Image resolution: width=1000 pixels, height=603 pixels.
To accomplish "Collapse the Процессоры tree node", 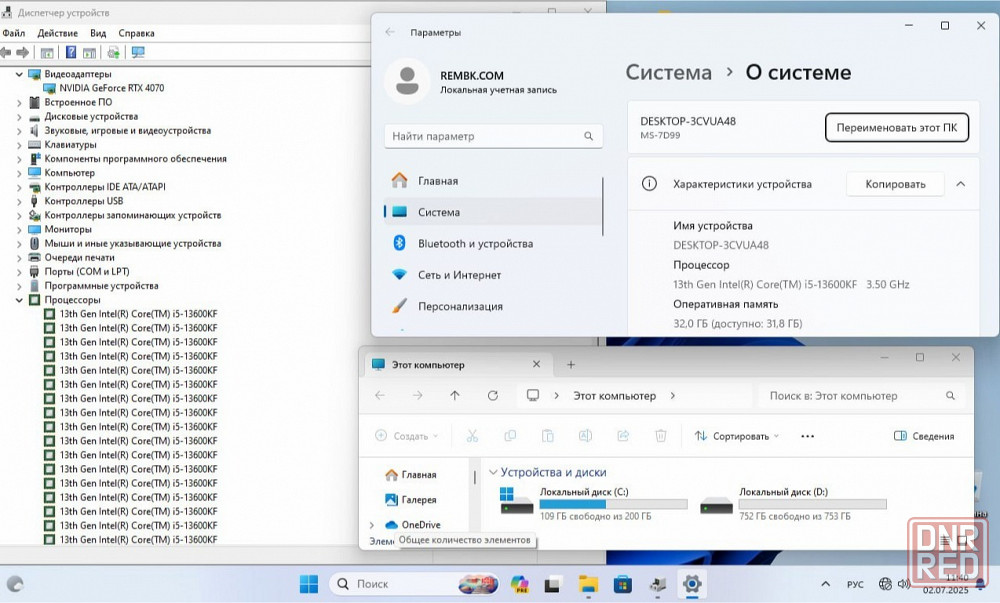I will click(x=20, y=300).
